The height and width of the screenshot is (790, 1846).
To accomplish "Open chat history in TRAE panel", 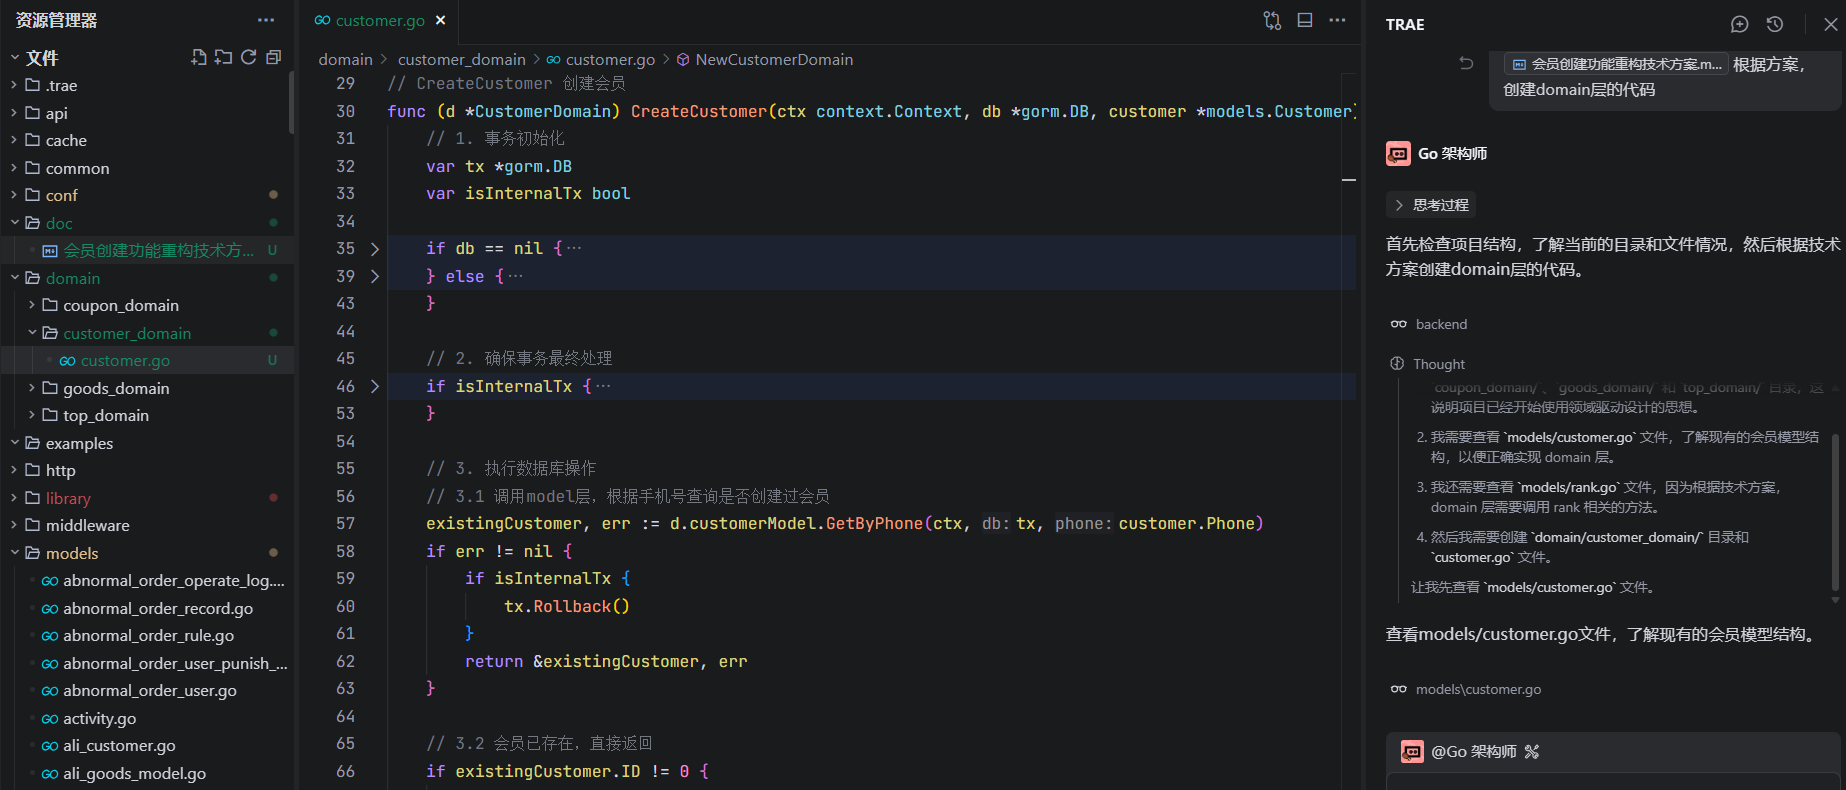I will click(1775, 24).
